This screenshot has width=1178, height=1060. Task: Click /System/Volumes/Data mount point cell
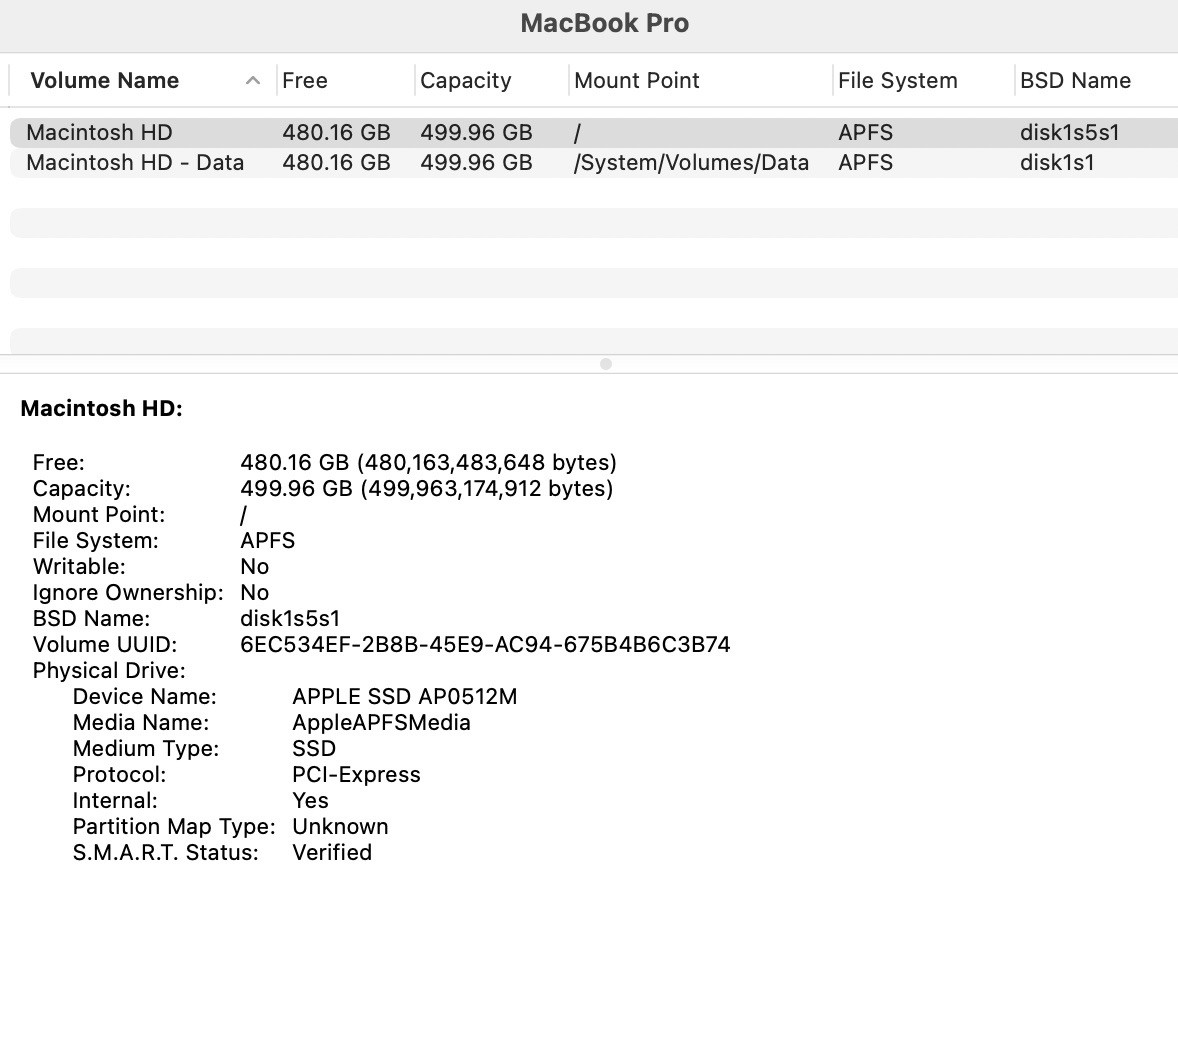(691, 163)
